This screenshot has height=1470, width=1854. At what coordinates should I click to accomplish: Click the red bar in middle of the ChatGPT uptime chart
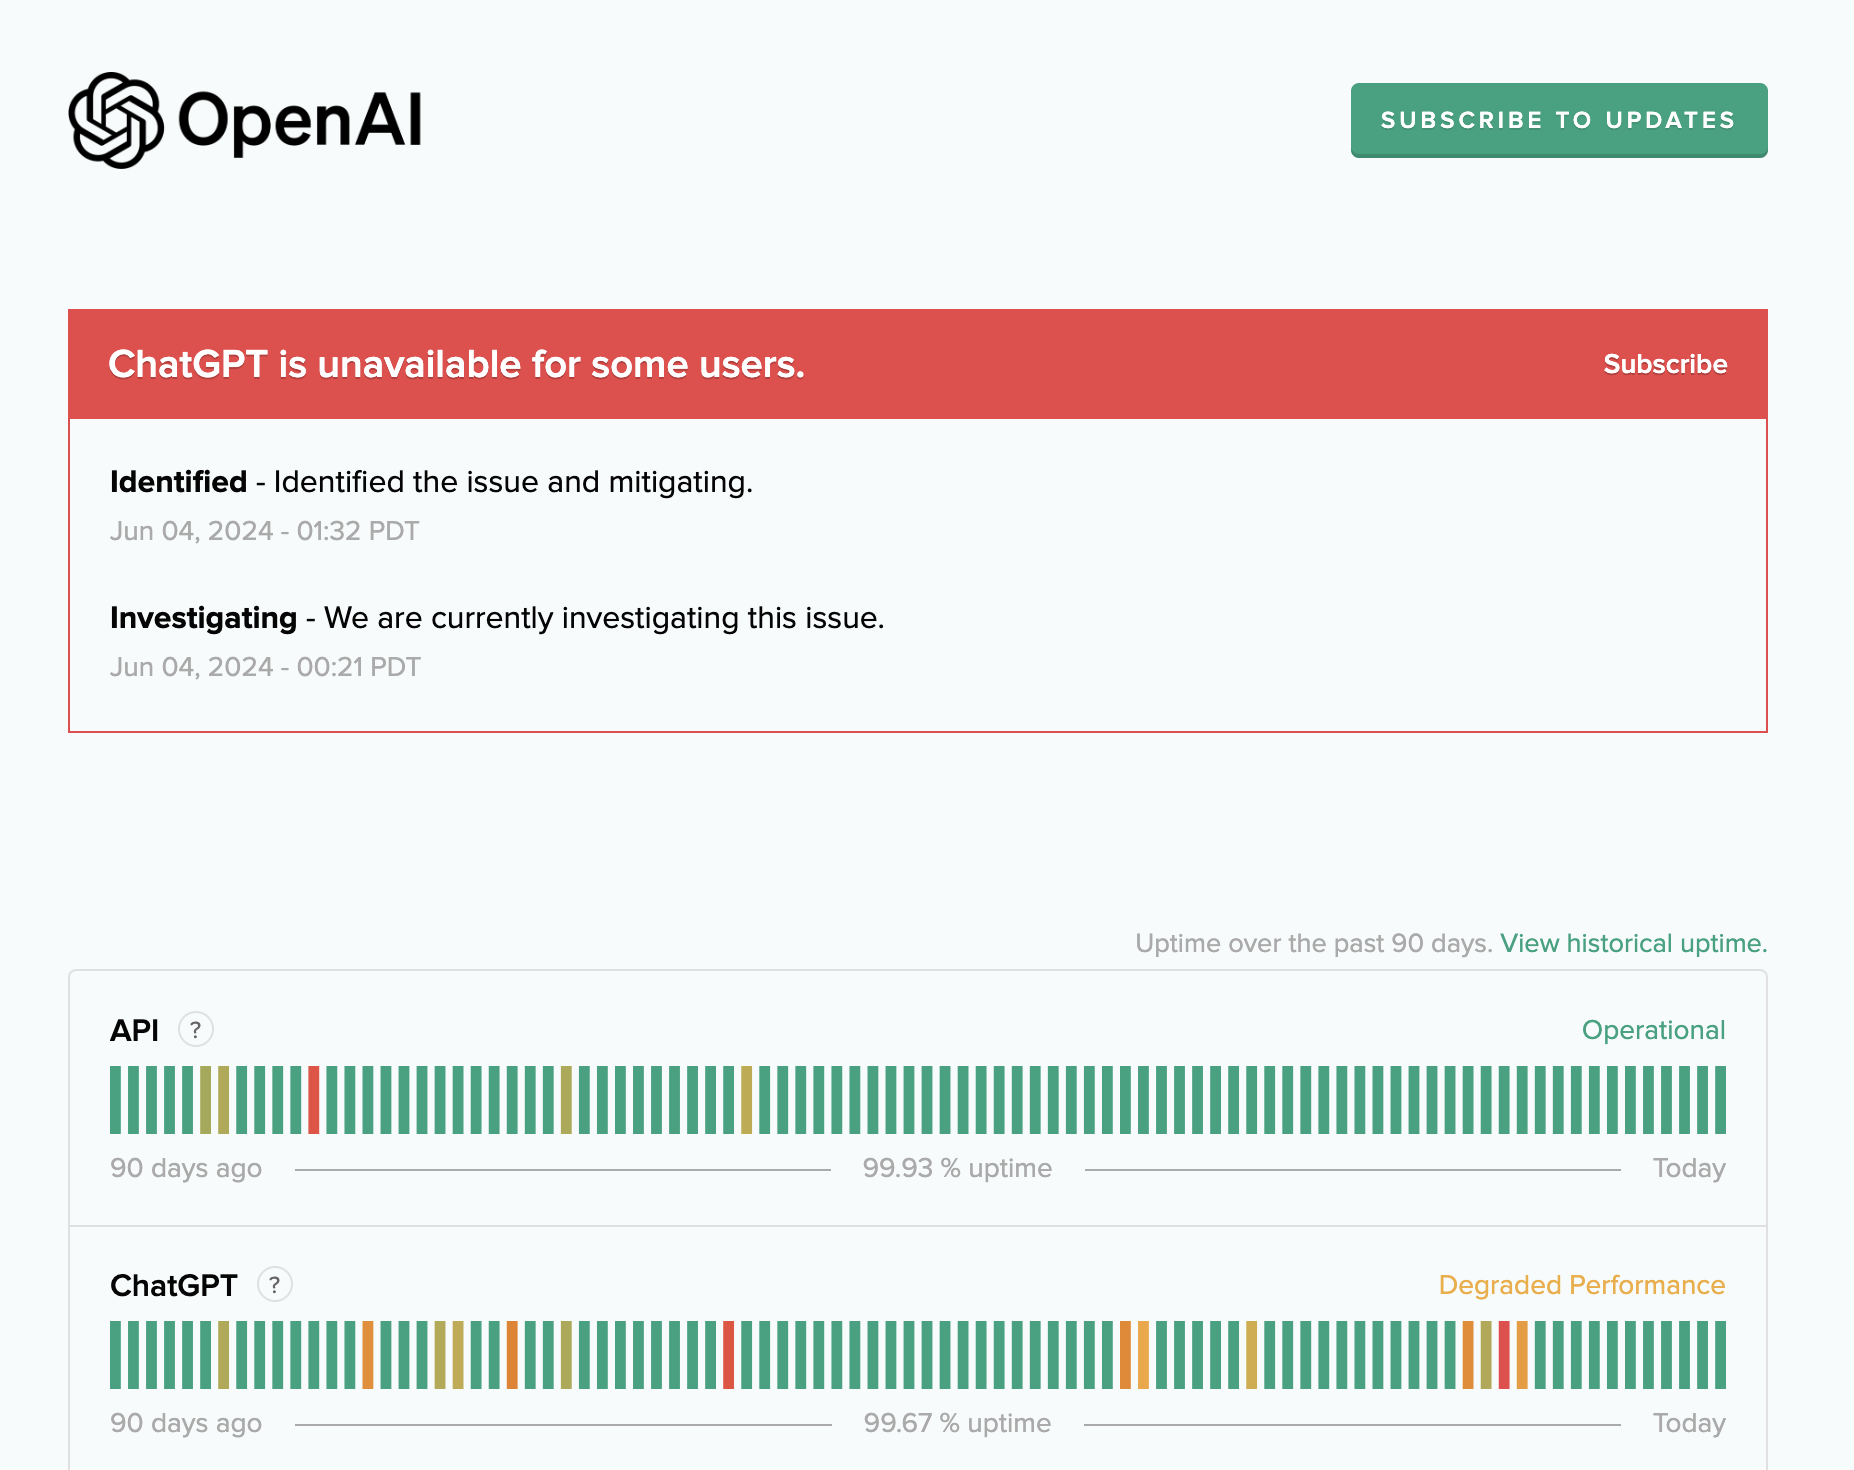[x=729, y=1355]
